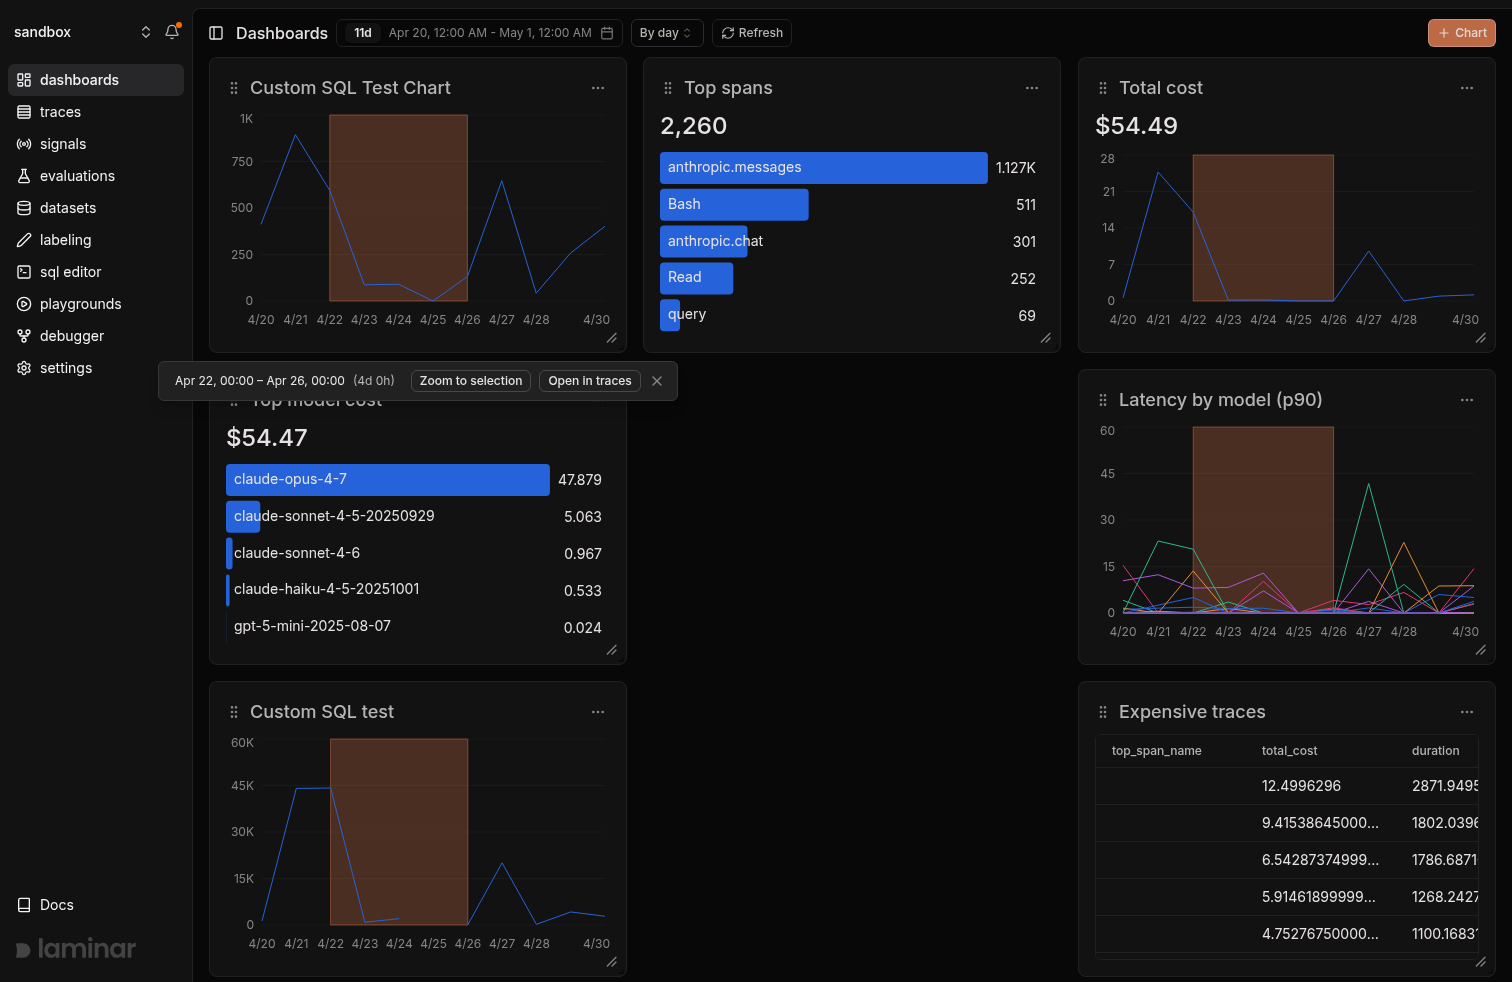
Task: Grab drag handle of Expensive traces card
Action: [1103, 712]
